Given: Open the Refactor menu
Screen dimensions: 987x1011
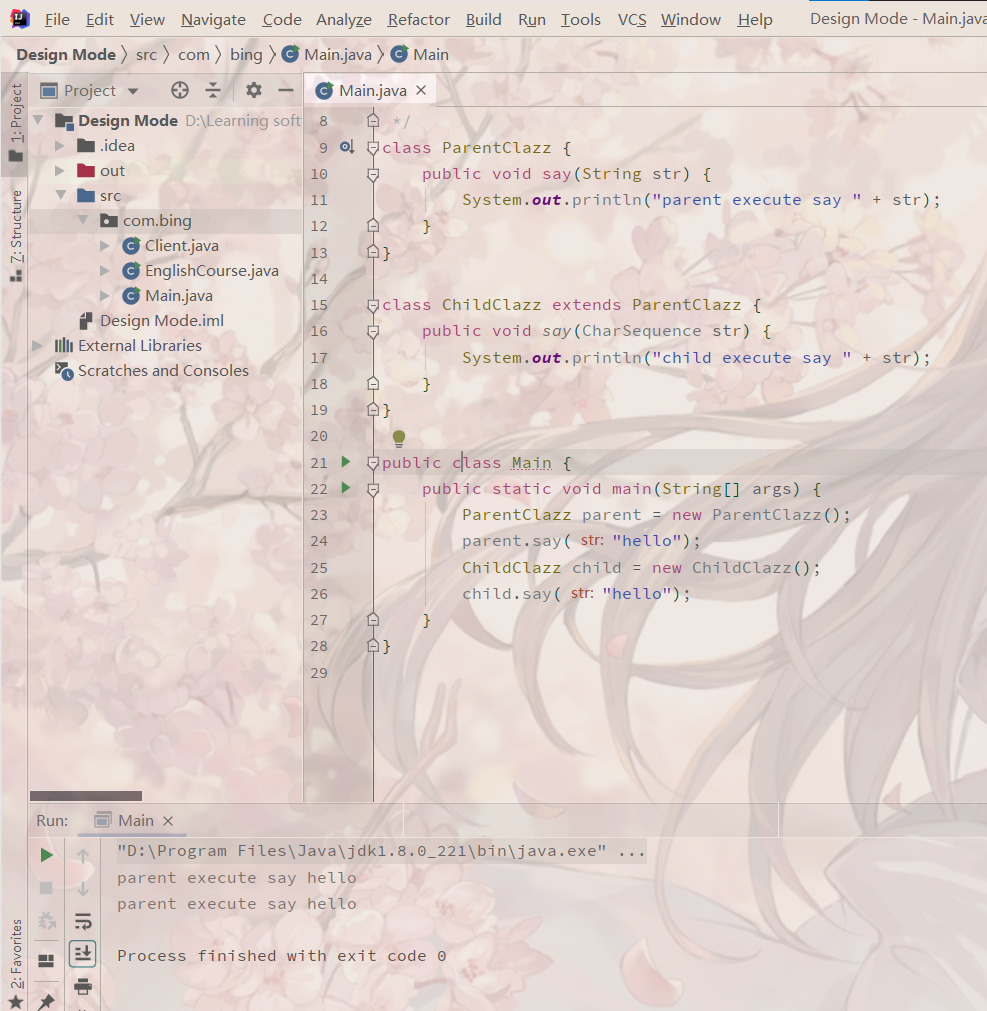Looking at the screenshot, I should coord(418,20).
